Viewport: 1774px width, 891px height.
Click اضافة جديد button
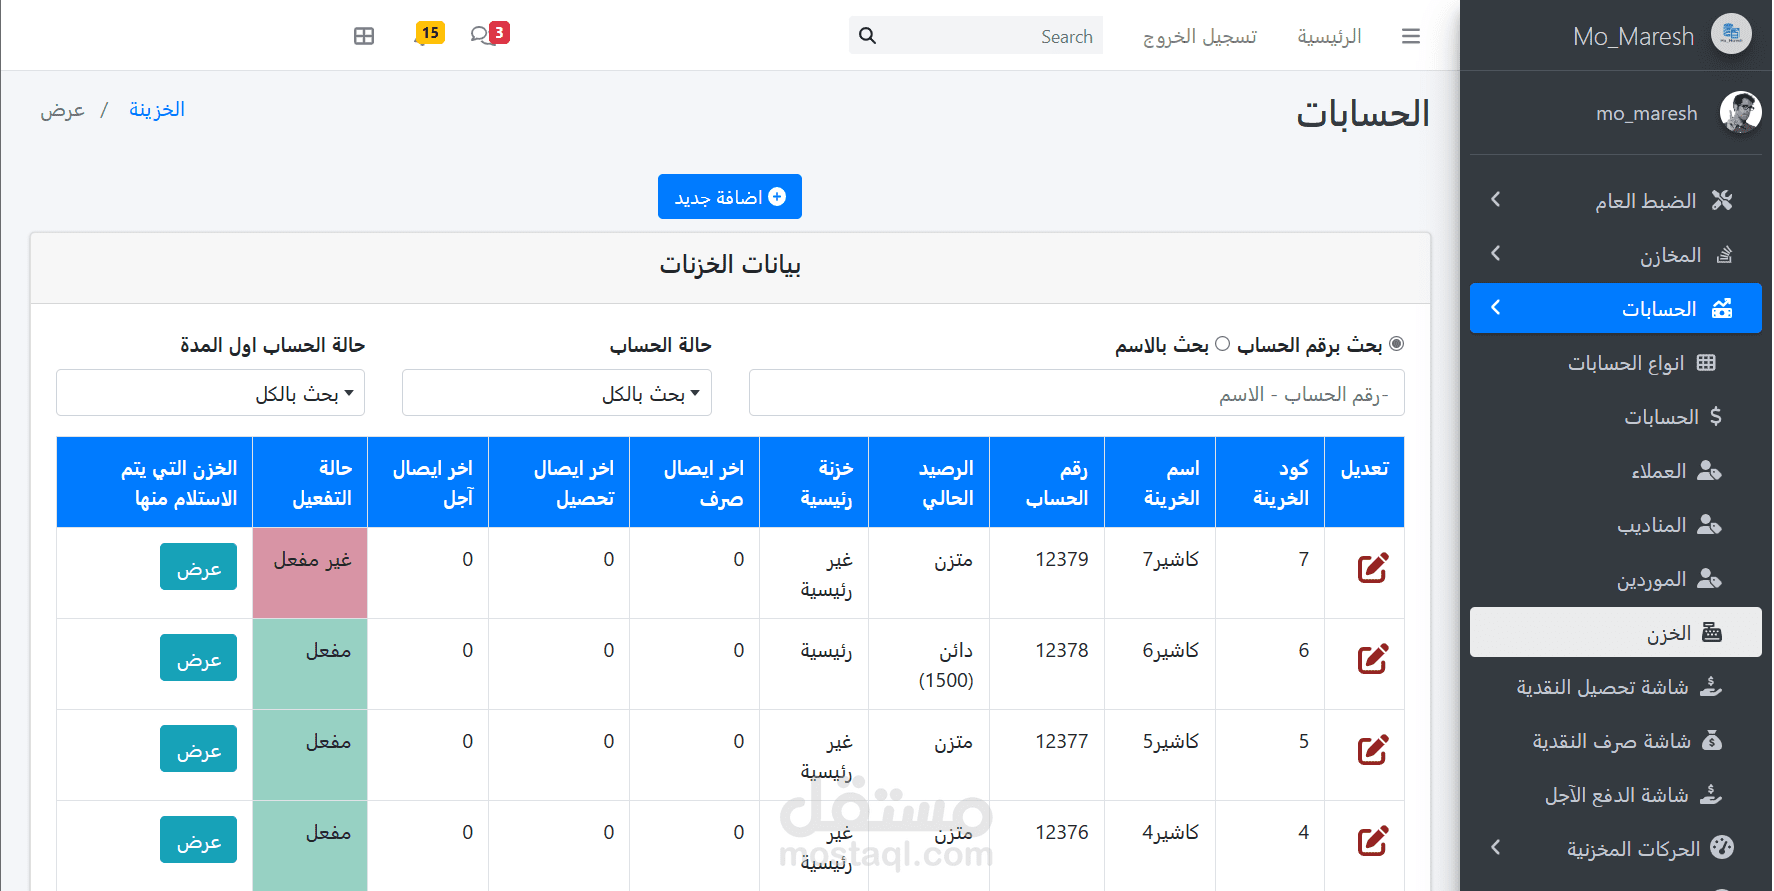tap(730, 197)
